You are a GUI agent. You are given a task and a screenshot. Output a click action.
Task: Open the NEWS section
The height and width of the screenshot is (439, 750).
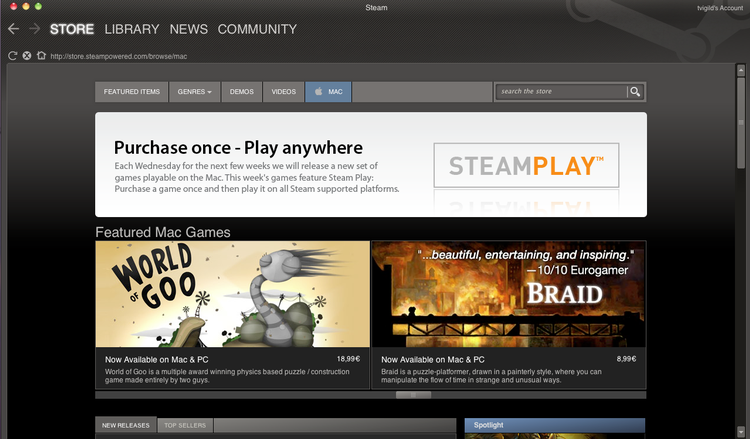pyautogui.click(x=188, y=29)
